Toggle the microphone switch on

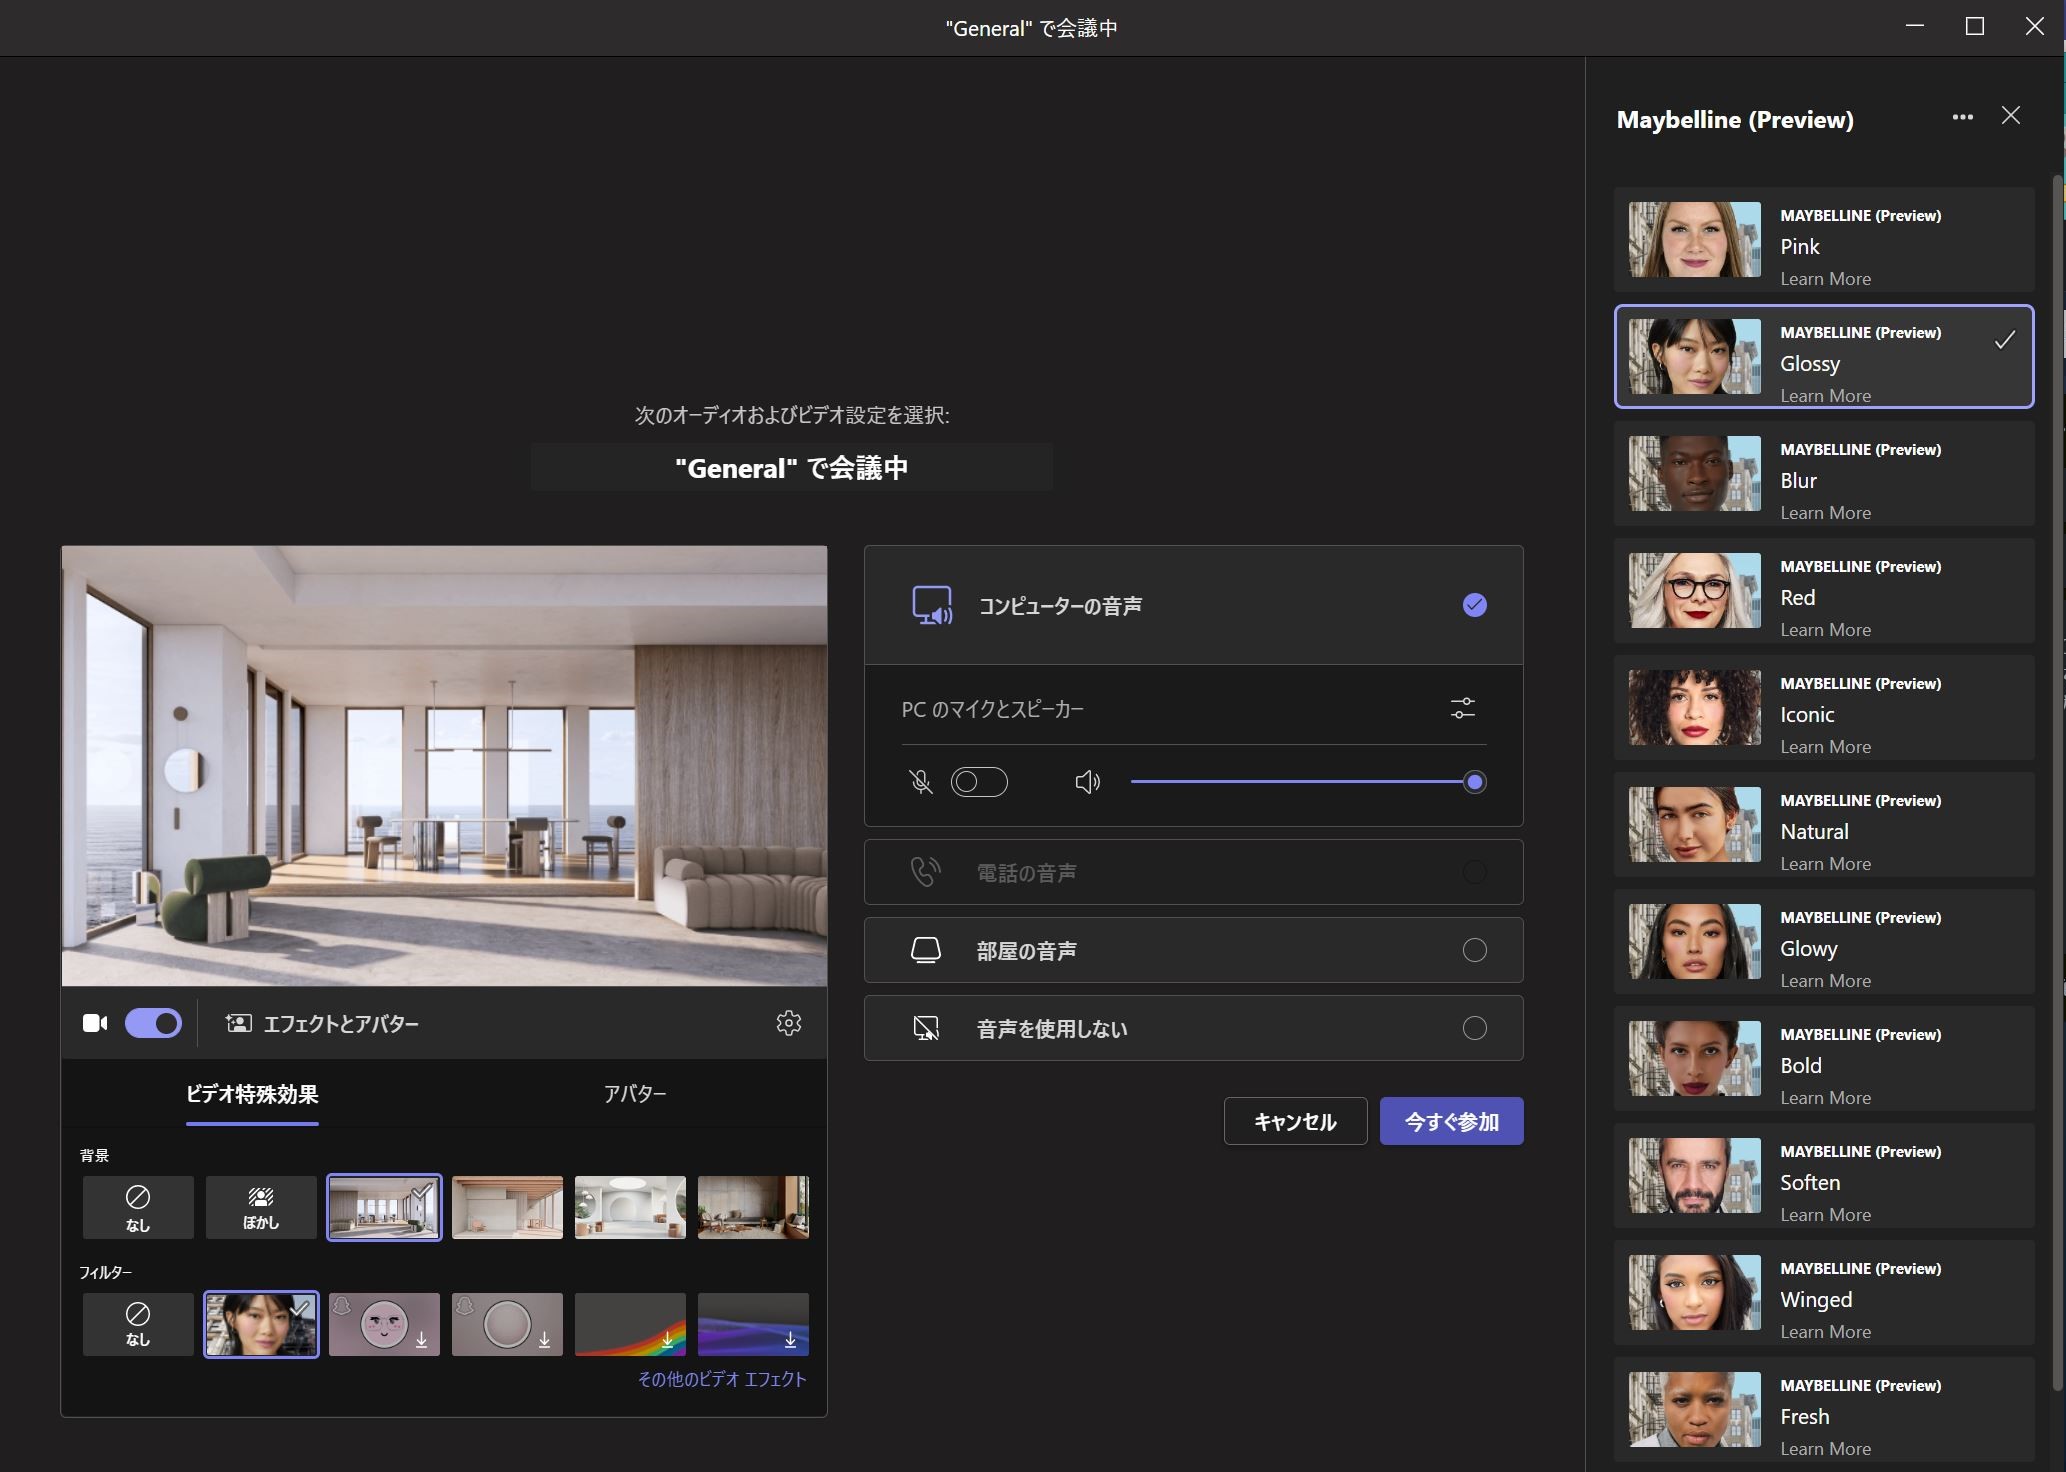coord(978,782)
